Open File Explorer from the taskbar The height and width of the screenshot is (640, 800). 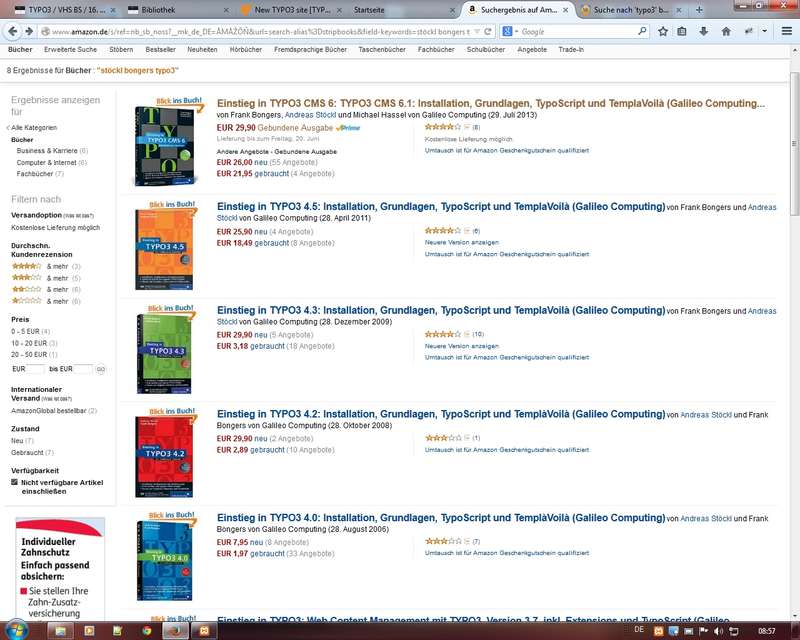[x=60, y=631]
